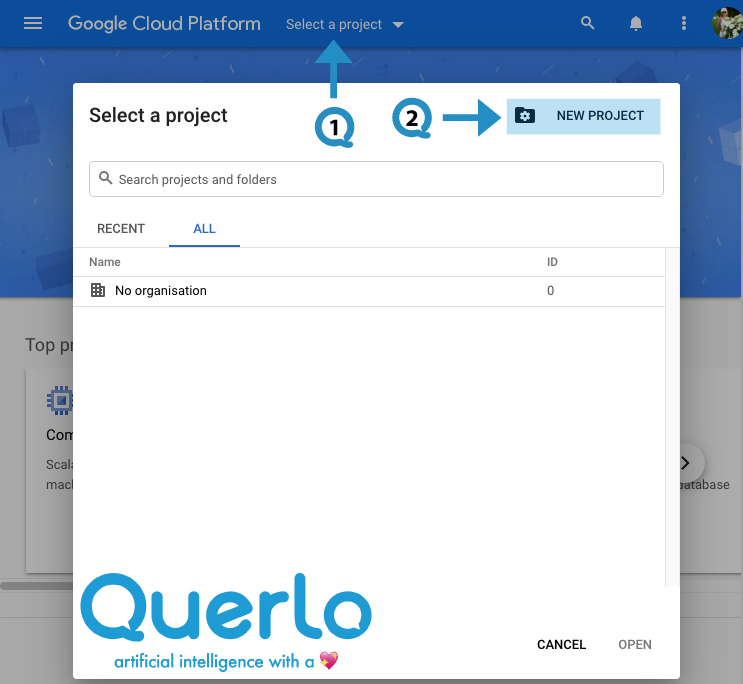This screenshot has height=684, width=743.
Task: Click the Google Cloud Platform logo text
Action: pyautogui.click(x=164, y=24)
